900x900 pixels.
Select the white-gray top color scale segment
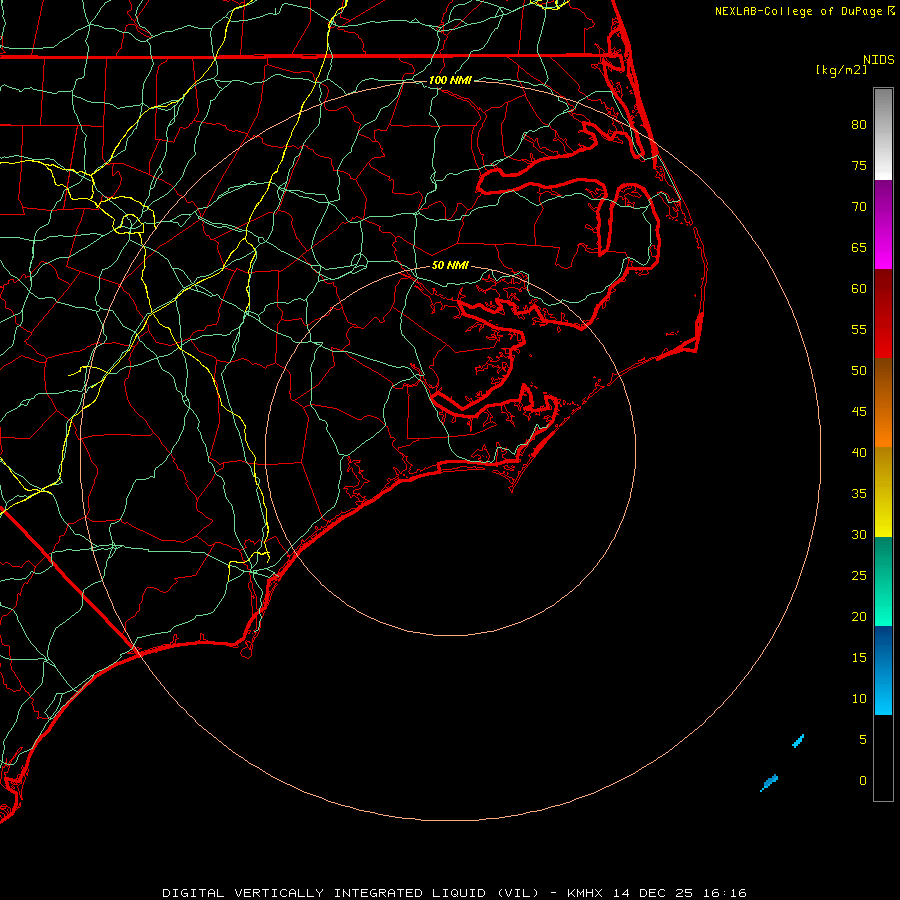pos(883,133)
